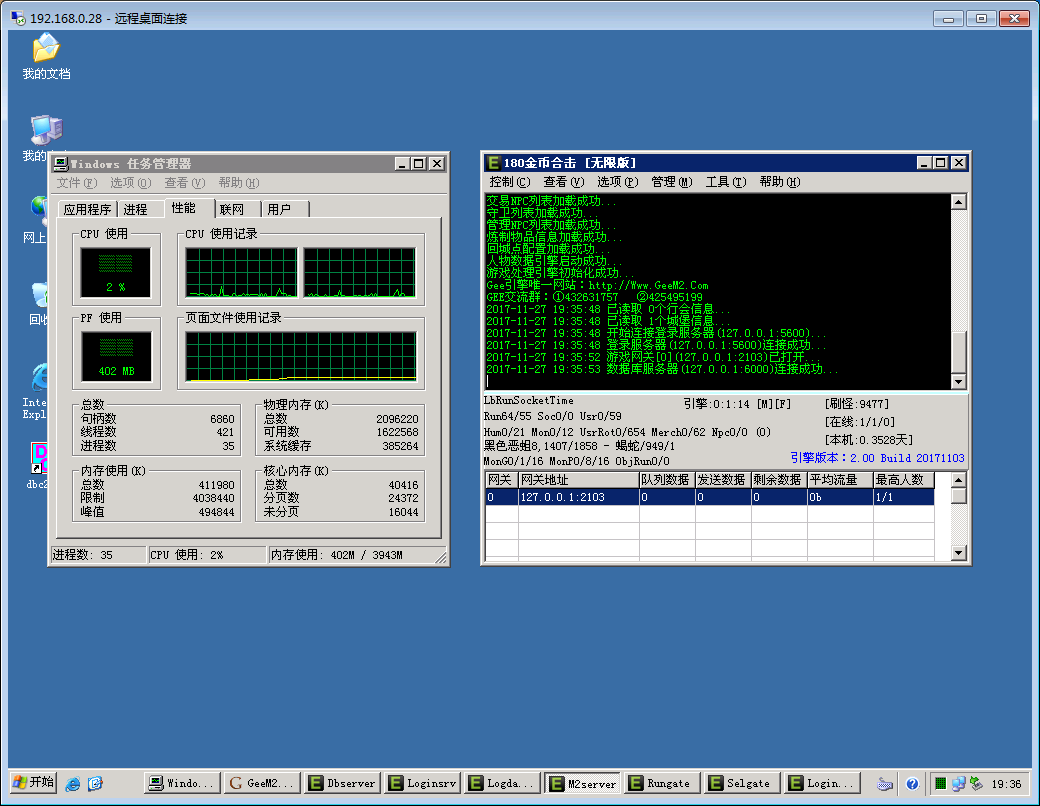This screenshot has height=806, width=1040.
Task: Switch to Dbserver taskbar button
Action: (342, 783)
